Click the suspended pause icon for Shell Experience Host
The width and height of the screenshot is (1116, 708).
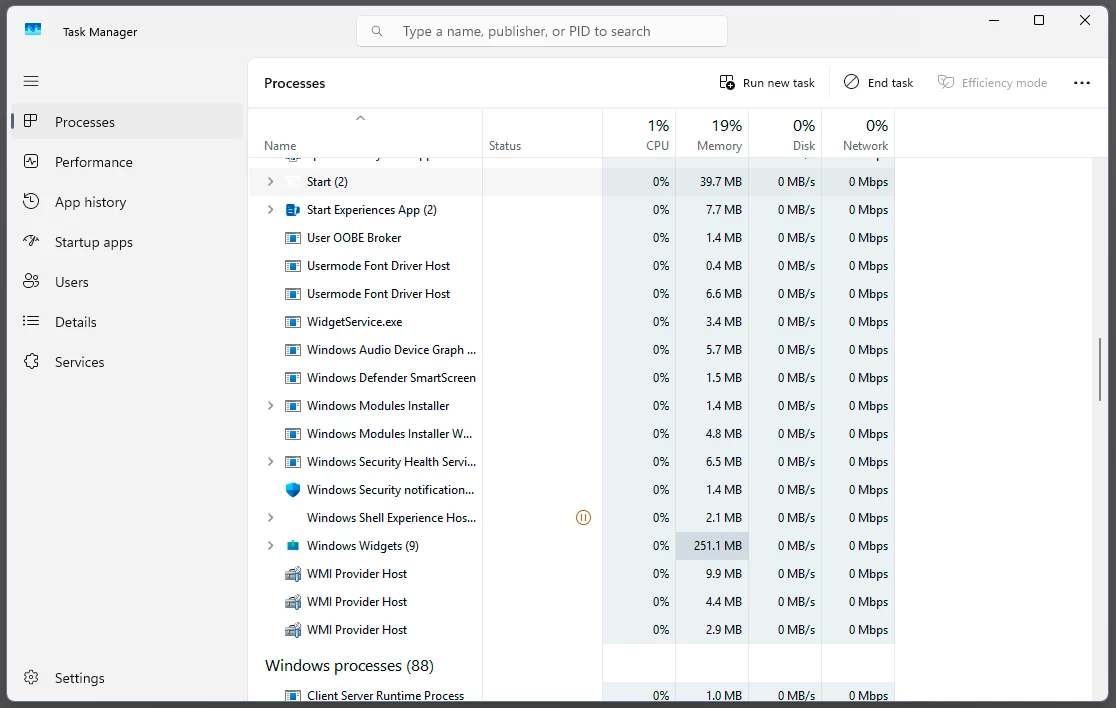point(583,518)
